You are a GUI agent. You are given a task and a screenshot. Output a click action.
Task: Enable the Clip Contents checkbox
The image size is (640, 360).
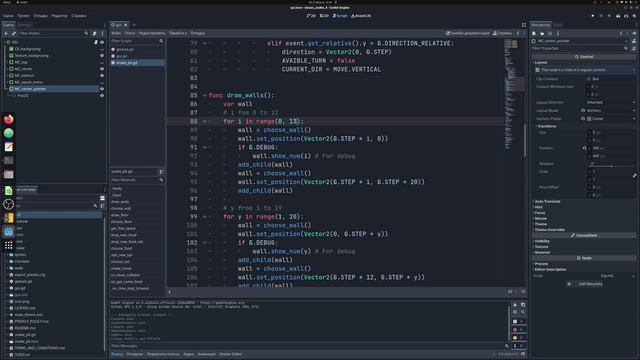pyautogui.click(x=589, y=79)
